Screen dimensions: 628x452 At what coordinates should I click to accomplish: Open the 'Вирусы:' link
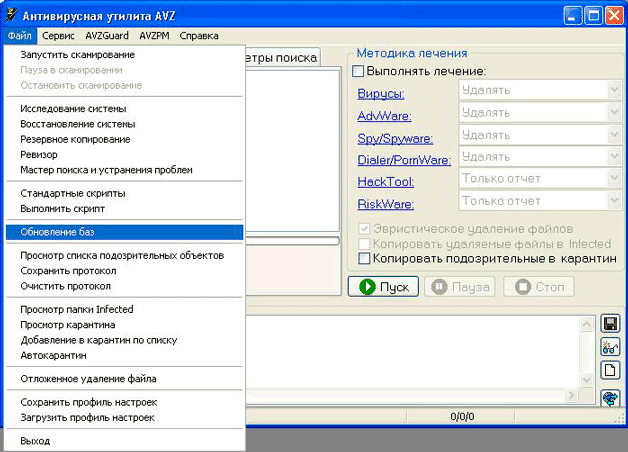(380, 94)
